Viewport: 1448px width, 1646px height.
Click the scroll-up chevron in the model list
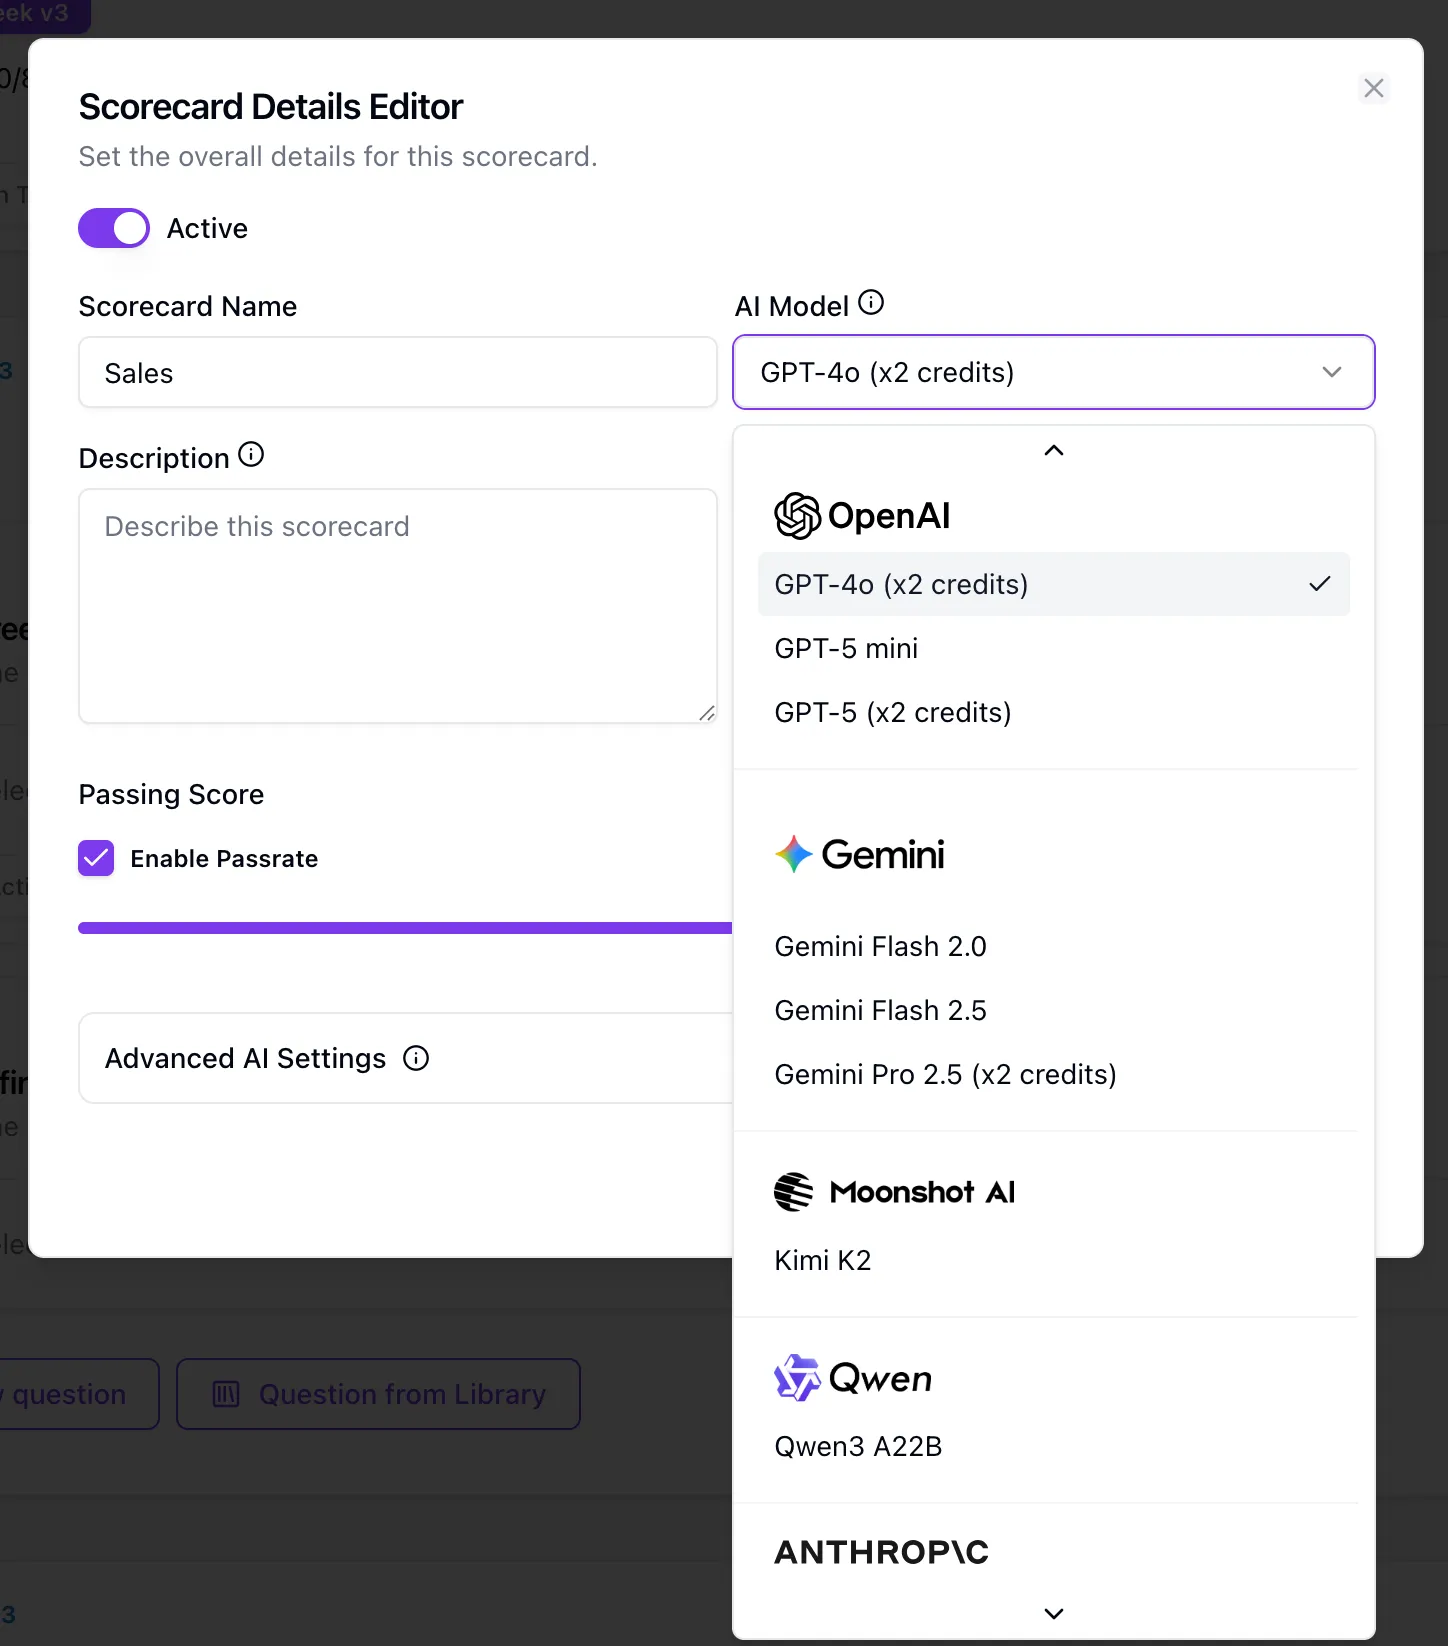[1054, 450]
